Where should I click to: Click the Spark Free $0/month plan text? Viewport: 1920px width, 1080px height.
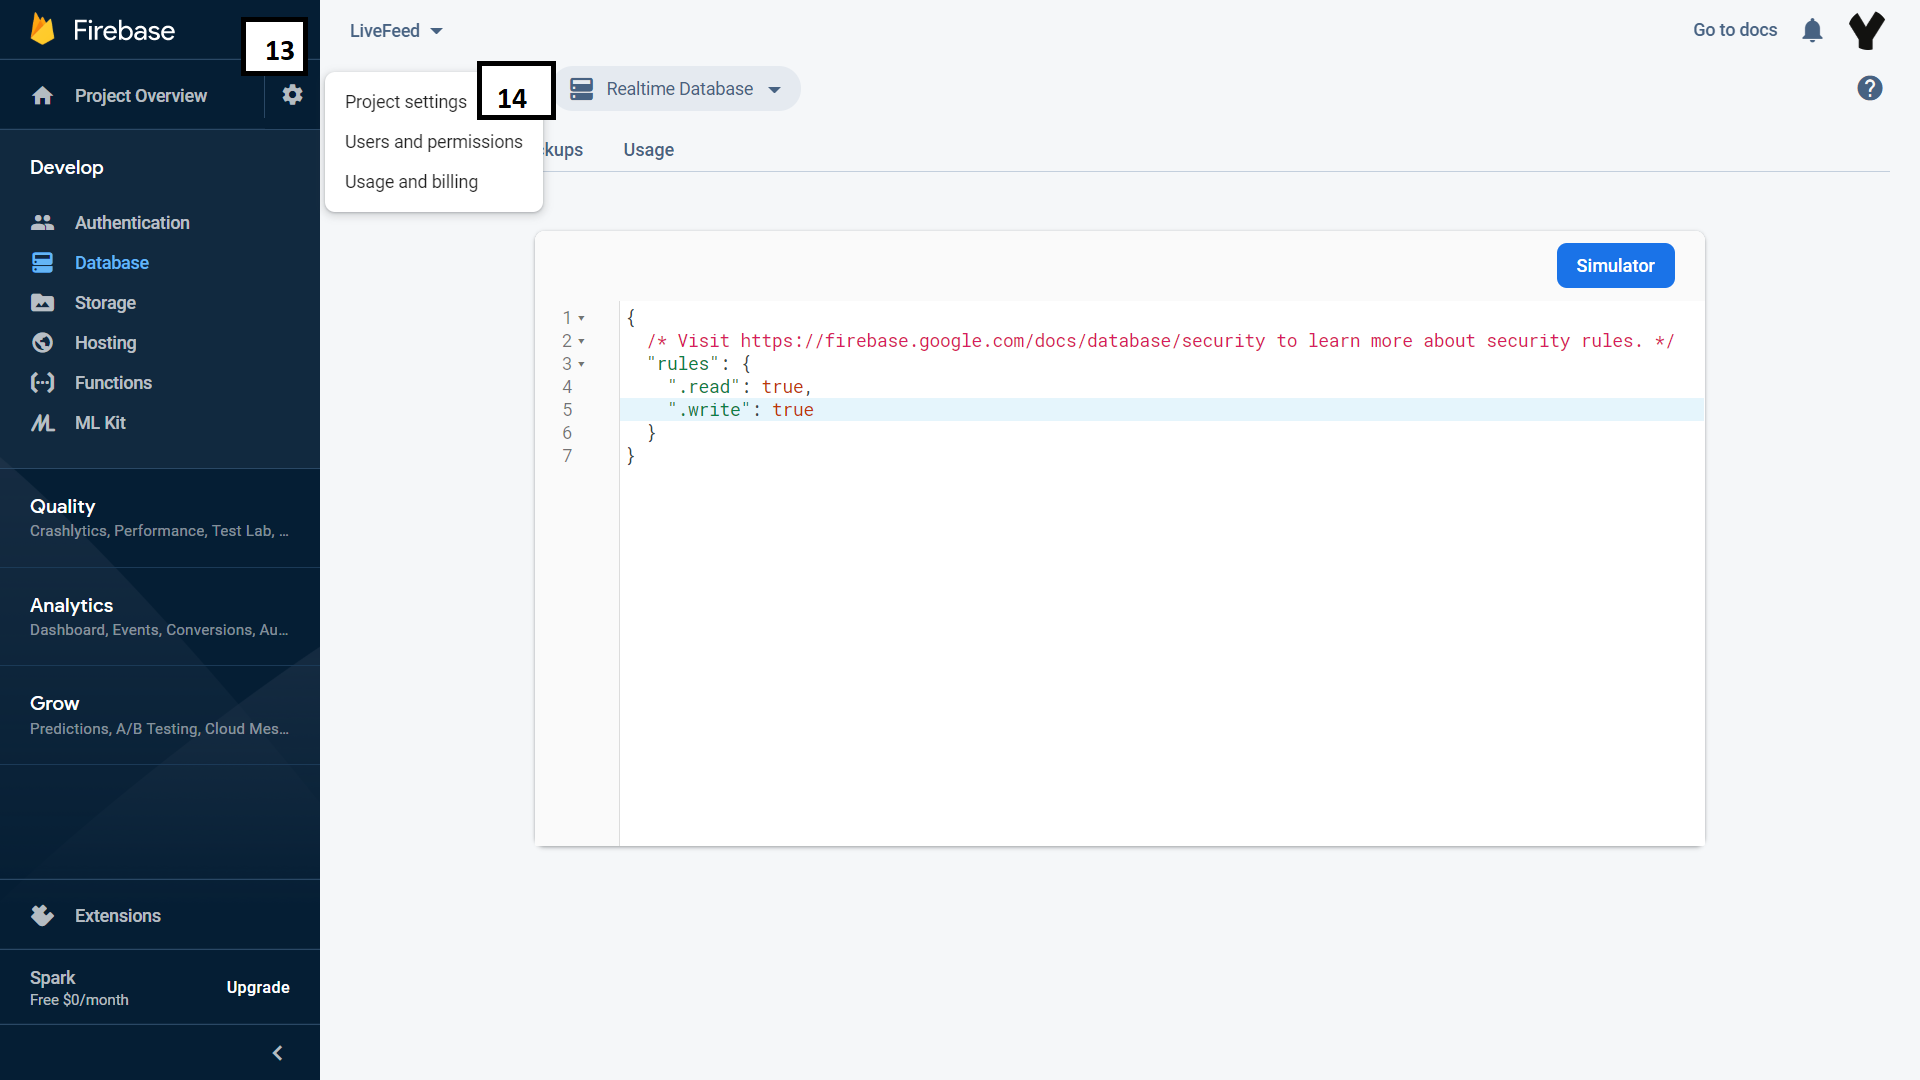(79, 987)
